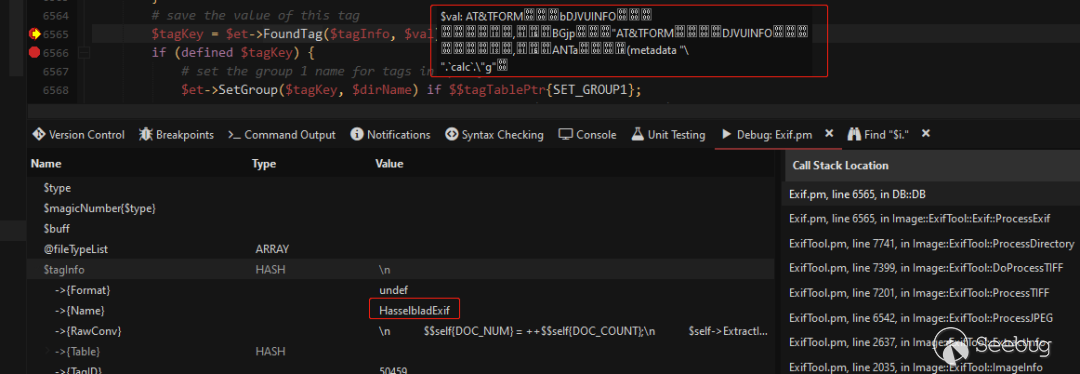The width and height of the screenshot is (1080, 374).
Task: Click the HasselbladExif value cell
Action: [414, 311]
